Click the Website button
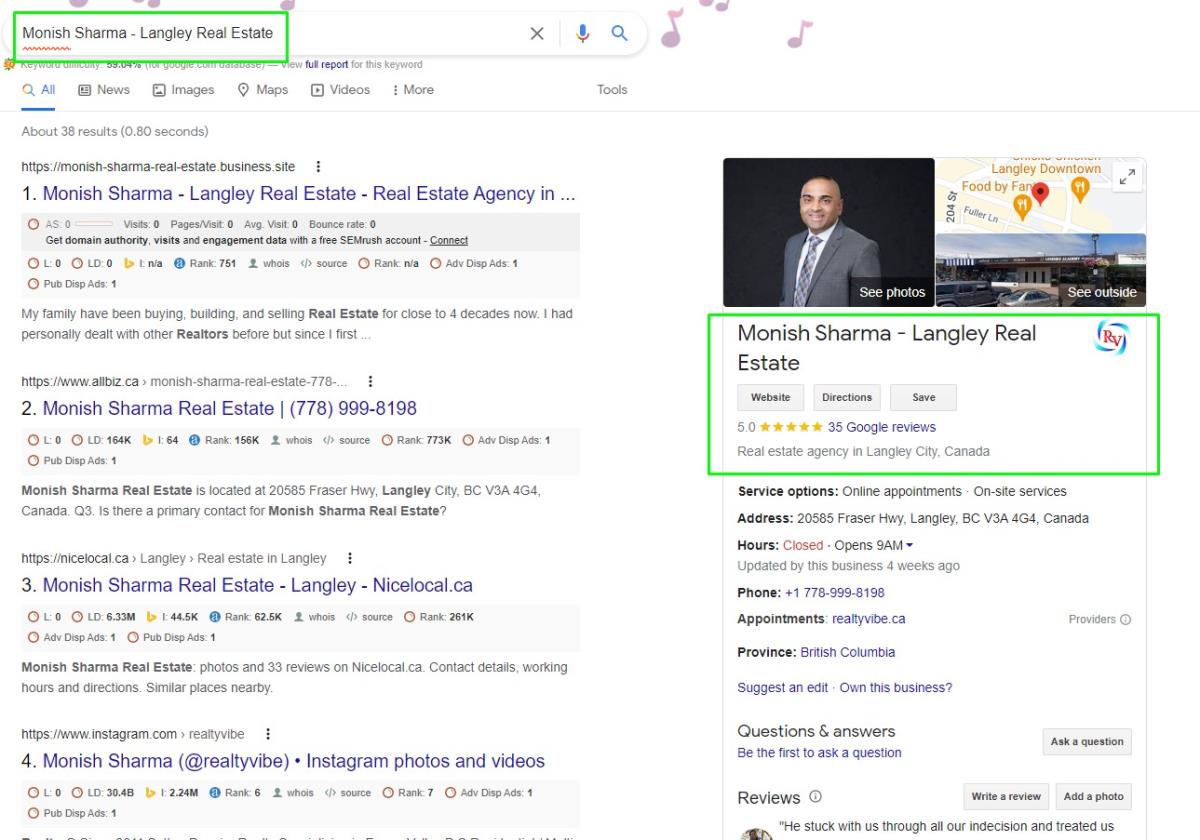This screenshot has height=840, width=1200. pyautogui.click(x=771, y=398)
